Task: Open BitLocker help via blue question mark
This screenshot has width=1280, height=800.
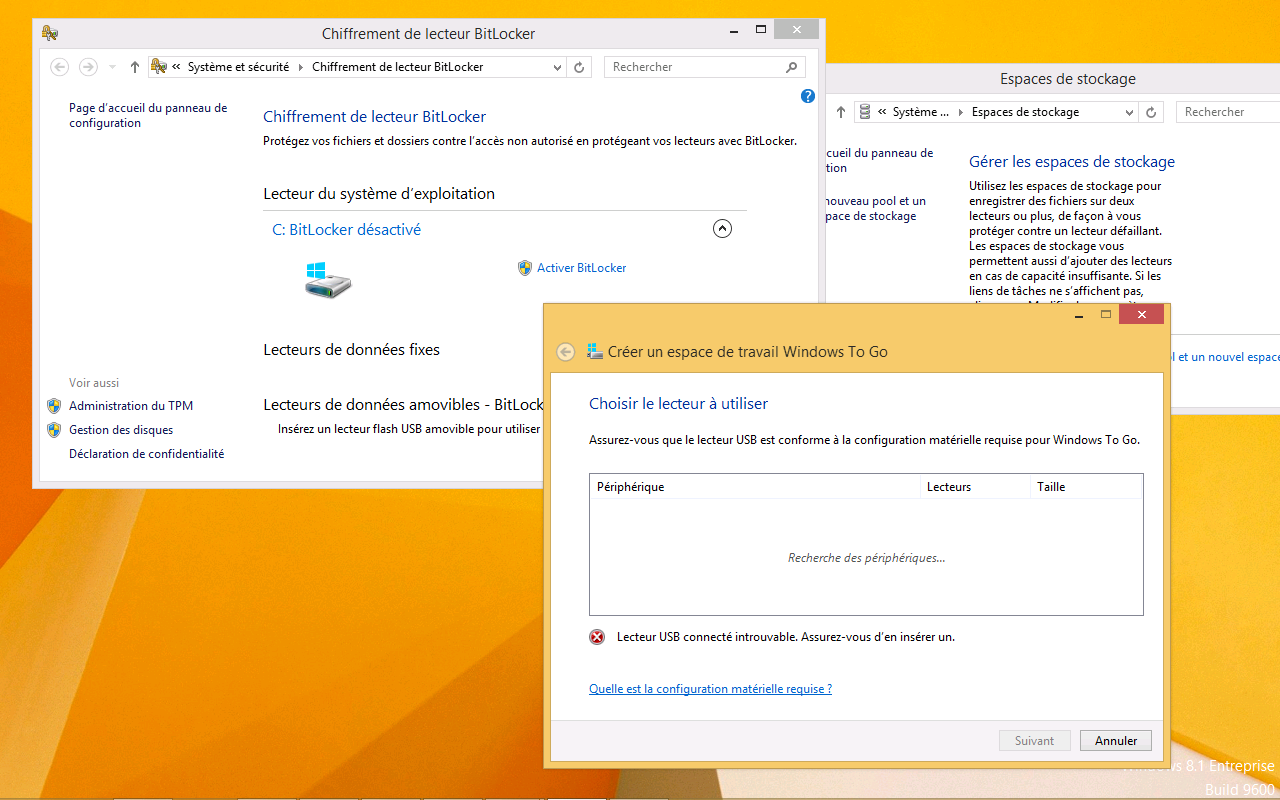Action: [808, 96]
